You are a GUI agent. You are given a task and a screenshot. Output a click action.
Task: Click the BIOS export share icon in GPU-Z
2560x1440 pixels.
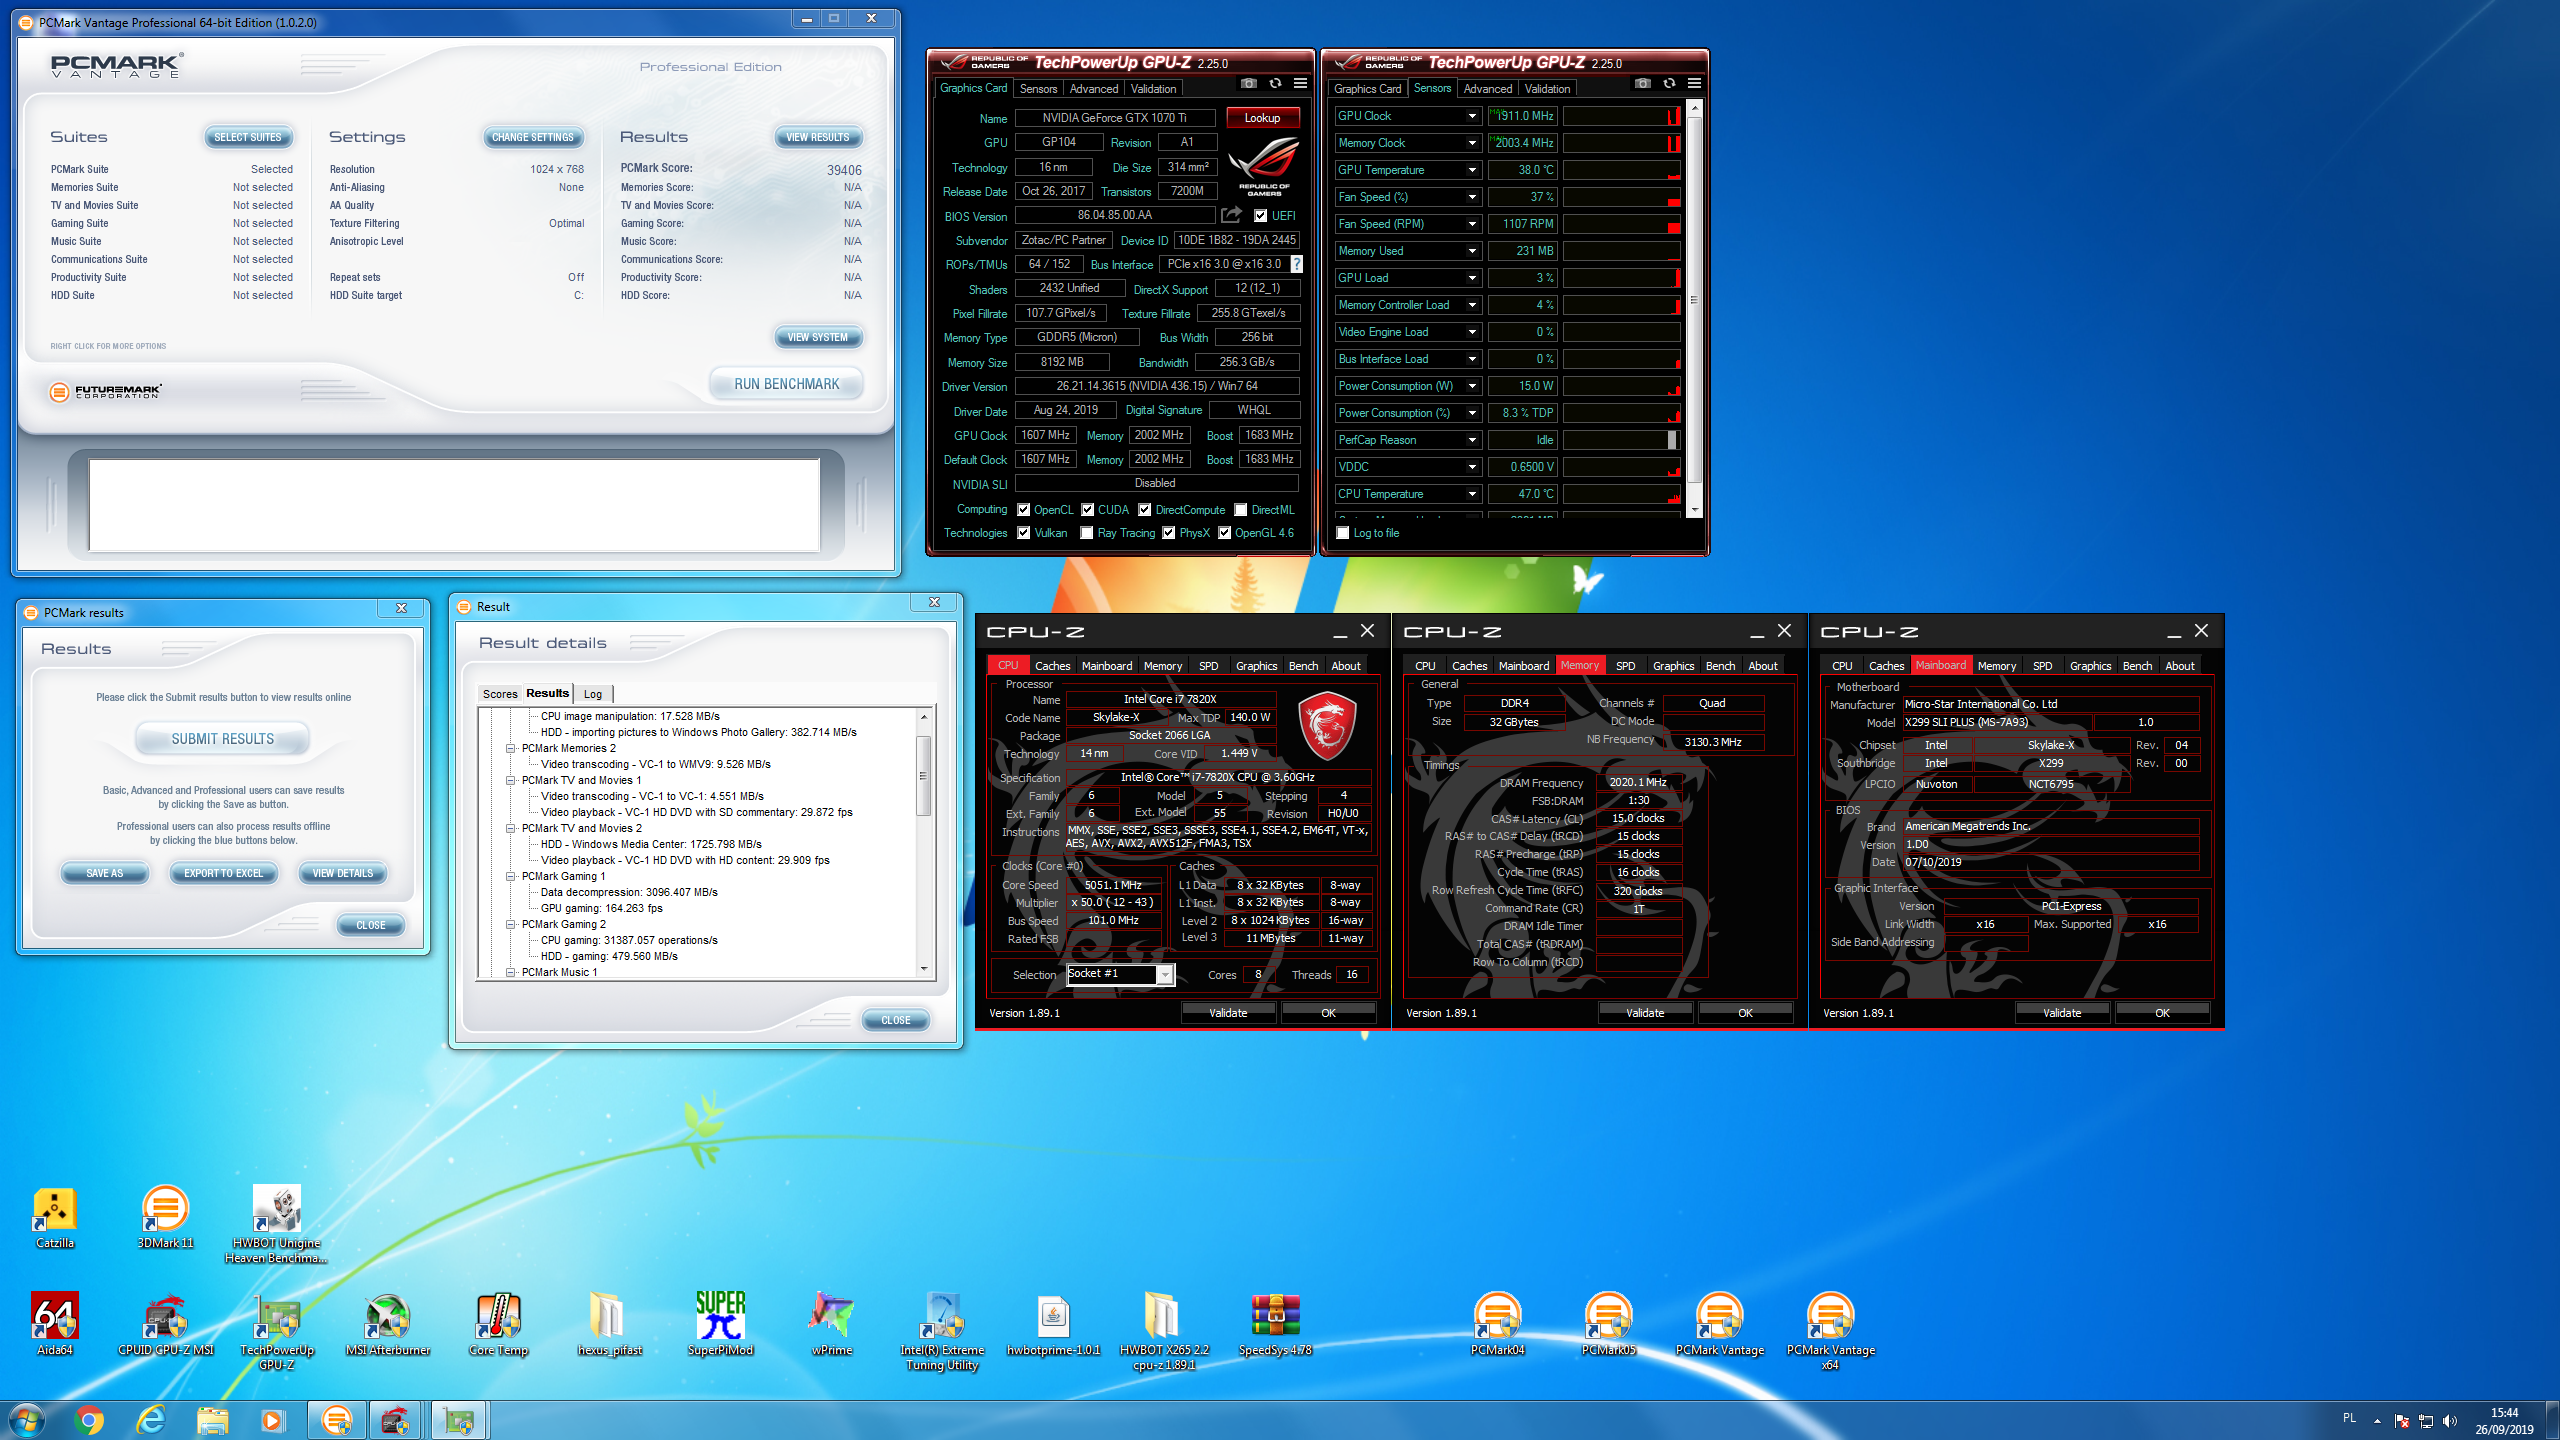(x=1232, y=215)
